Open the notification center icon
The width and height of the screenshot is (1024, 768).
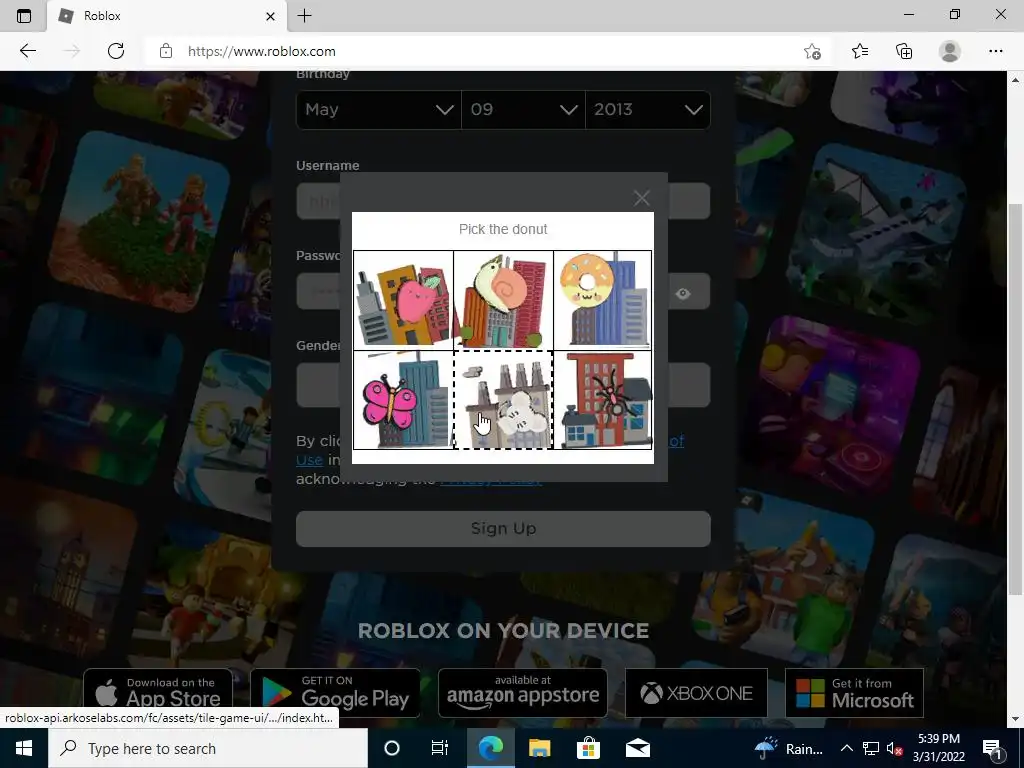pos(993,748)
